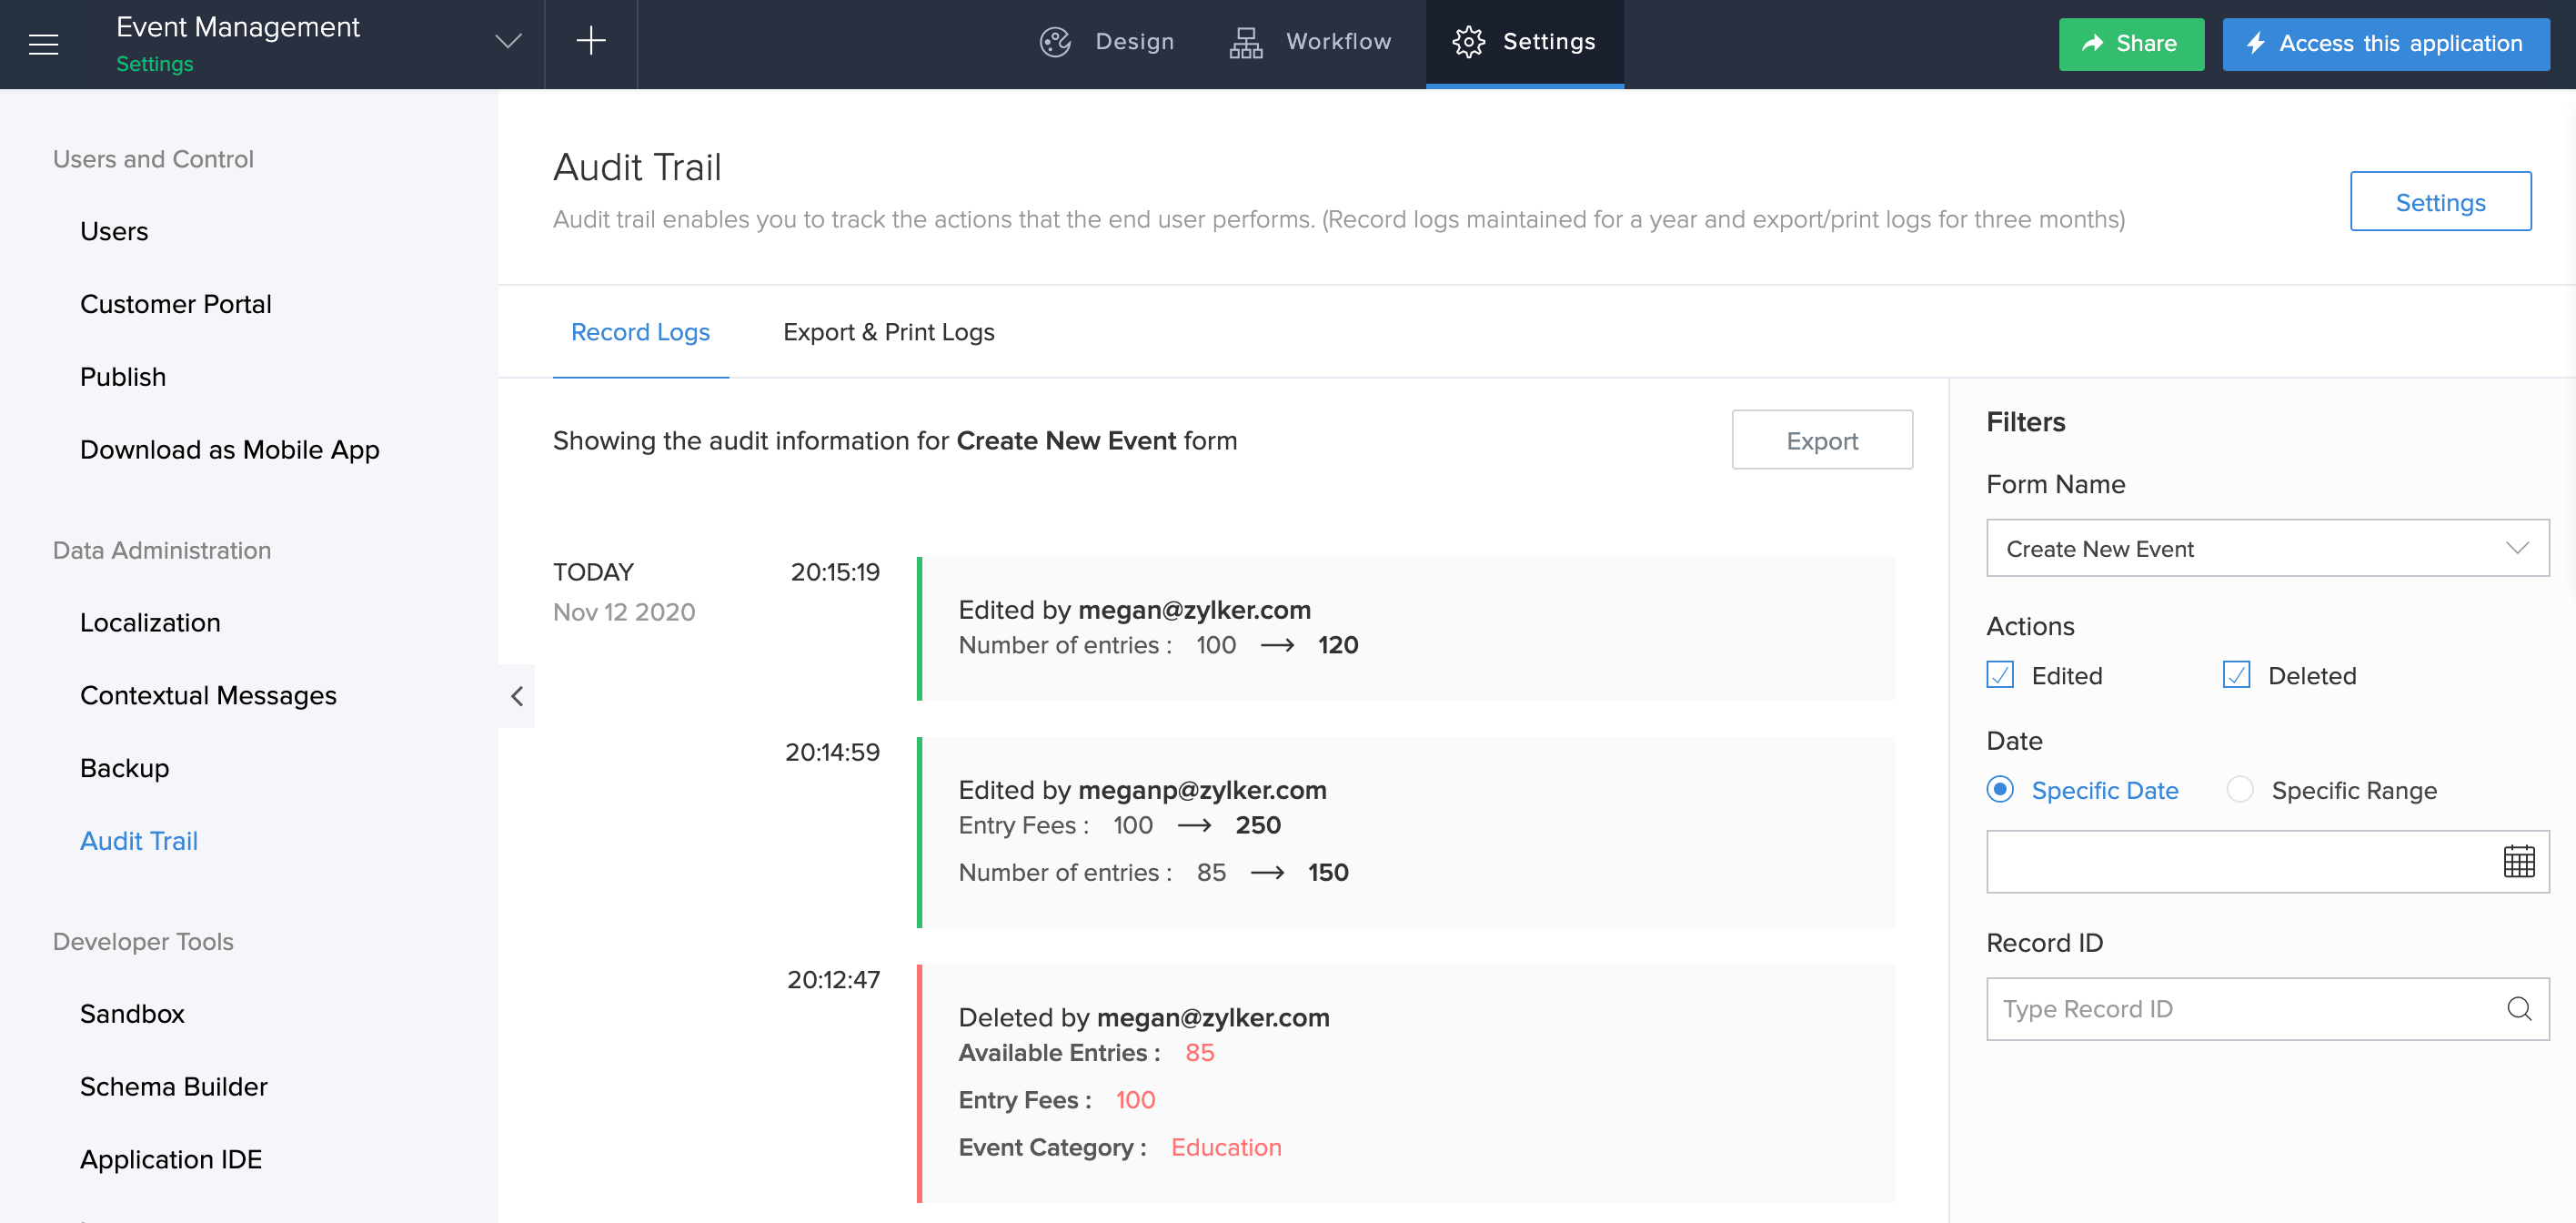The width and height of the screenshot is (2576, 1223).
Task: Click the Design palette icon
Action: [1055, 42]
